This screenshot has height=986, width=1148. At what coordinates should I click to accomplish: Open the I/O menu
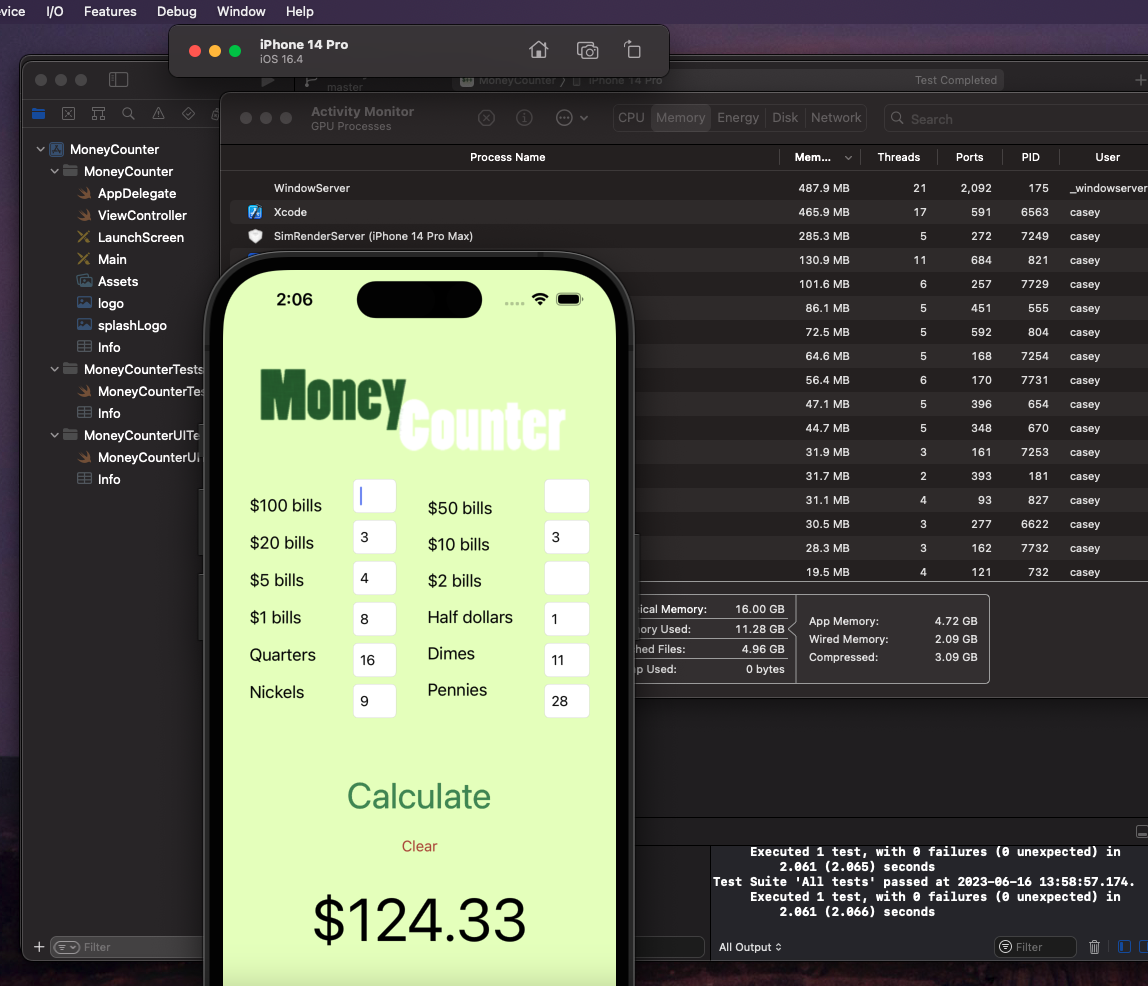pos(55,11)
